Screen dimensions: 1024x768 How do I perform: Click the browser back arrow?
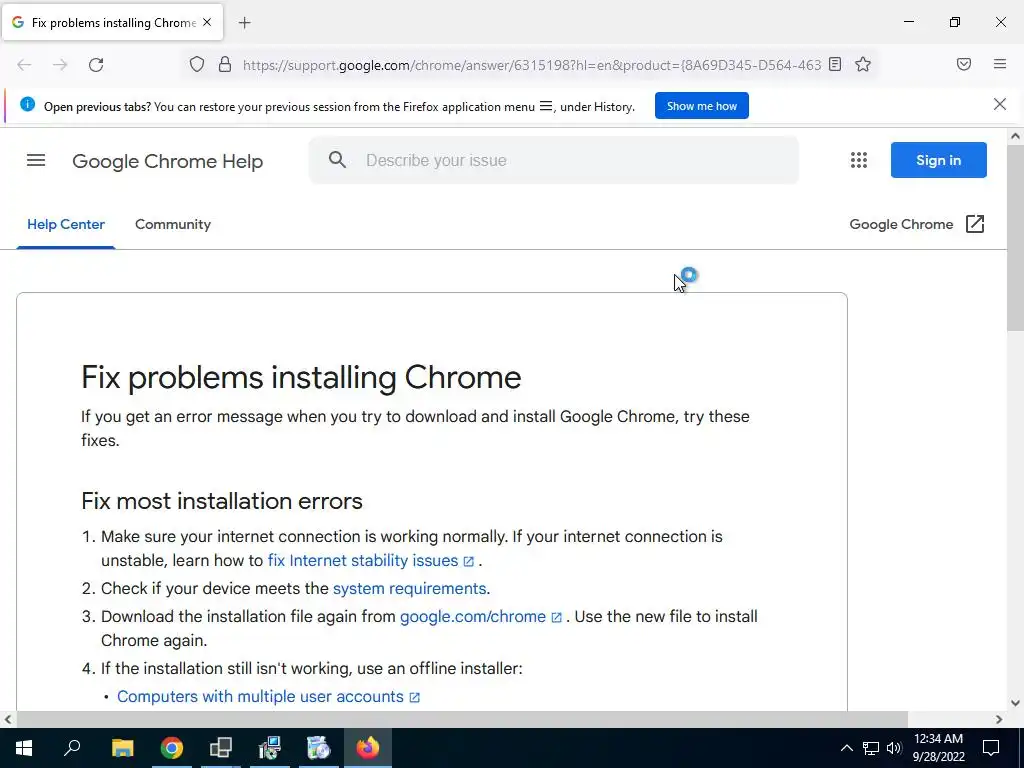24,65
